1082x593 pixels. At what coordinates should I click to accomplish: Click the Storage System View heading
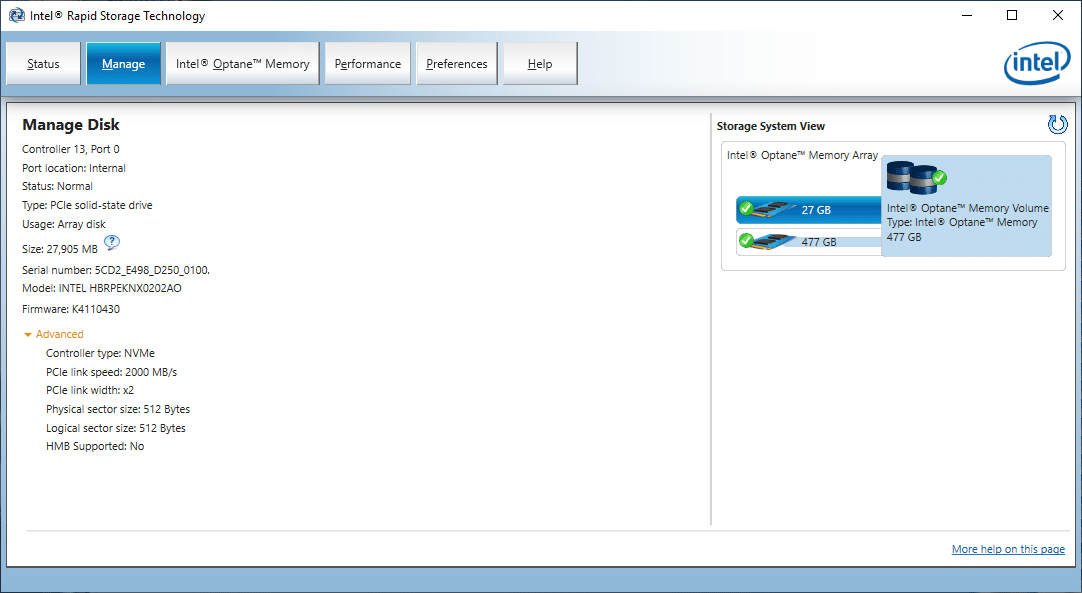click(x=771, y=126)
